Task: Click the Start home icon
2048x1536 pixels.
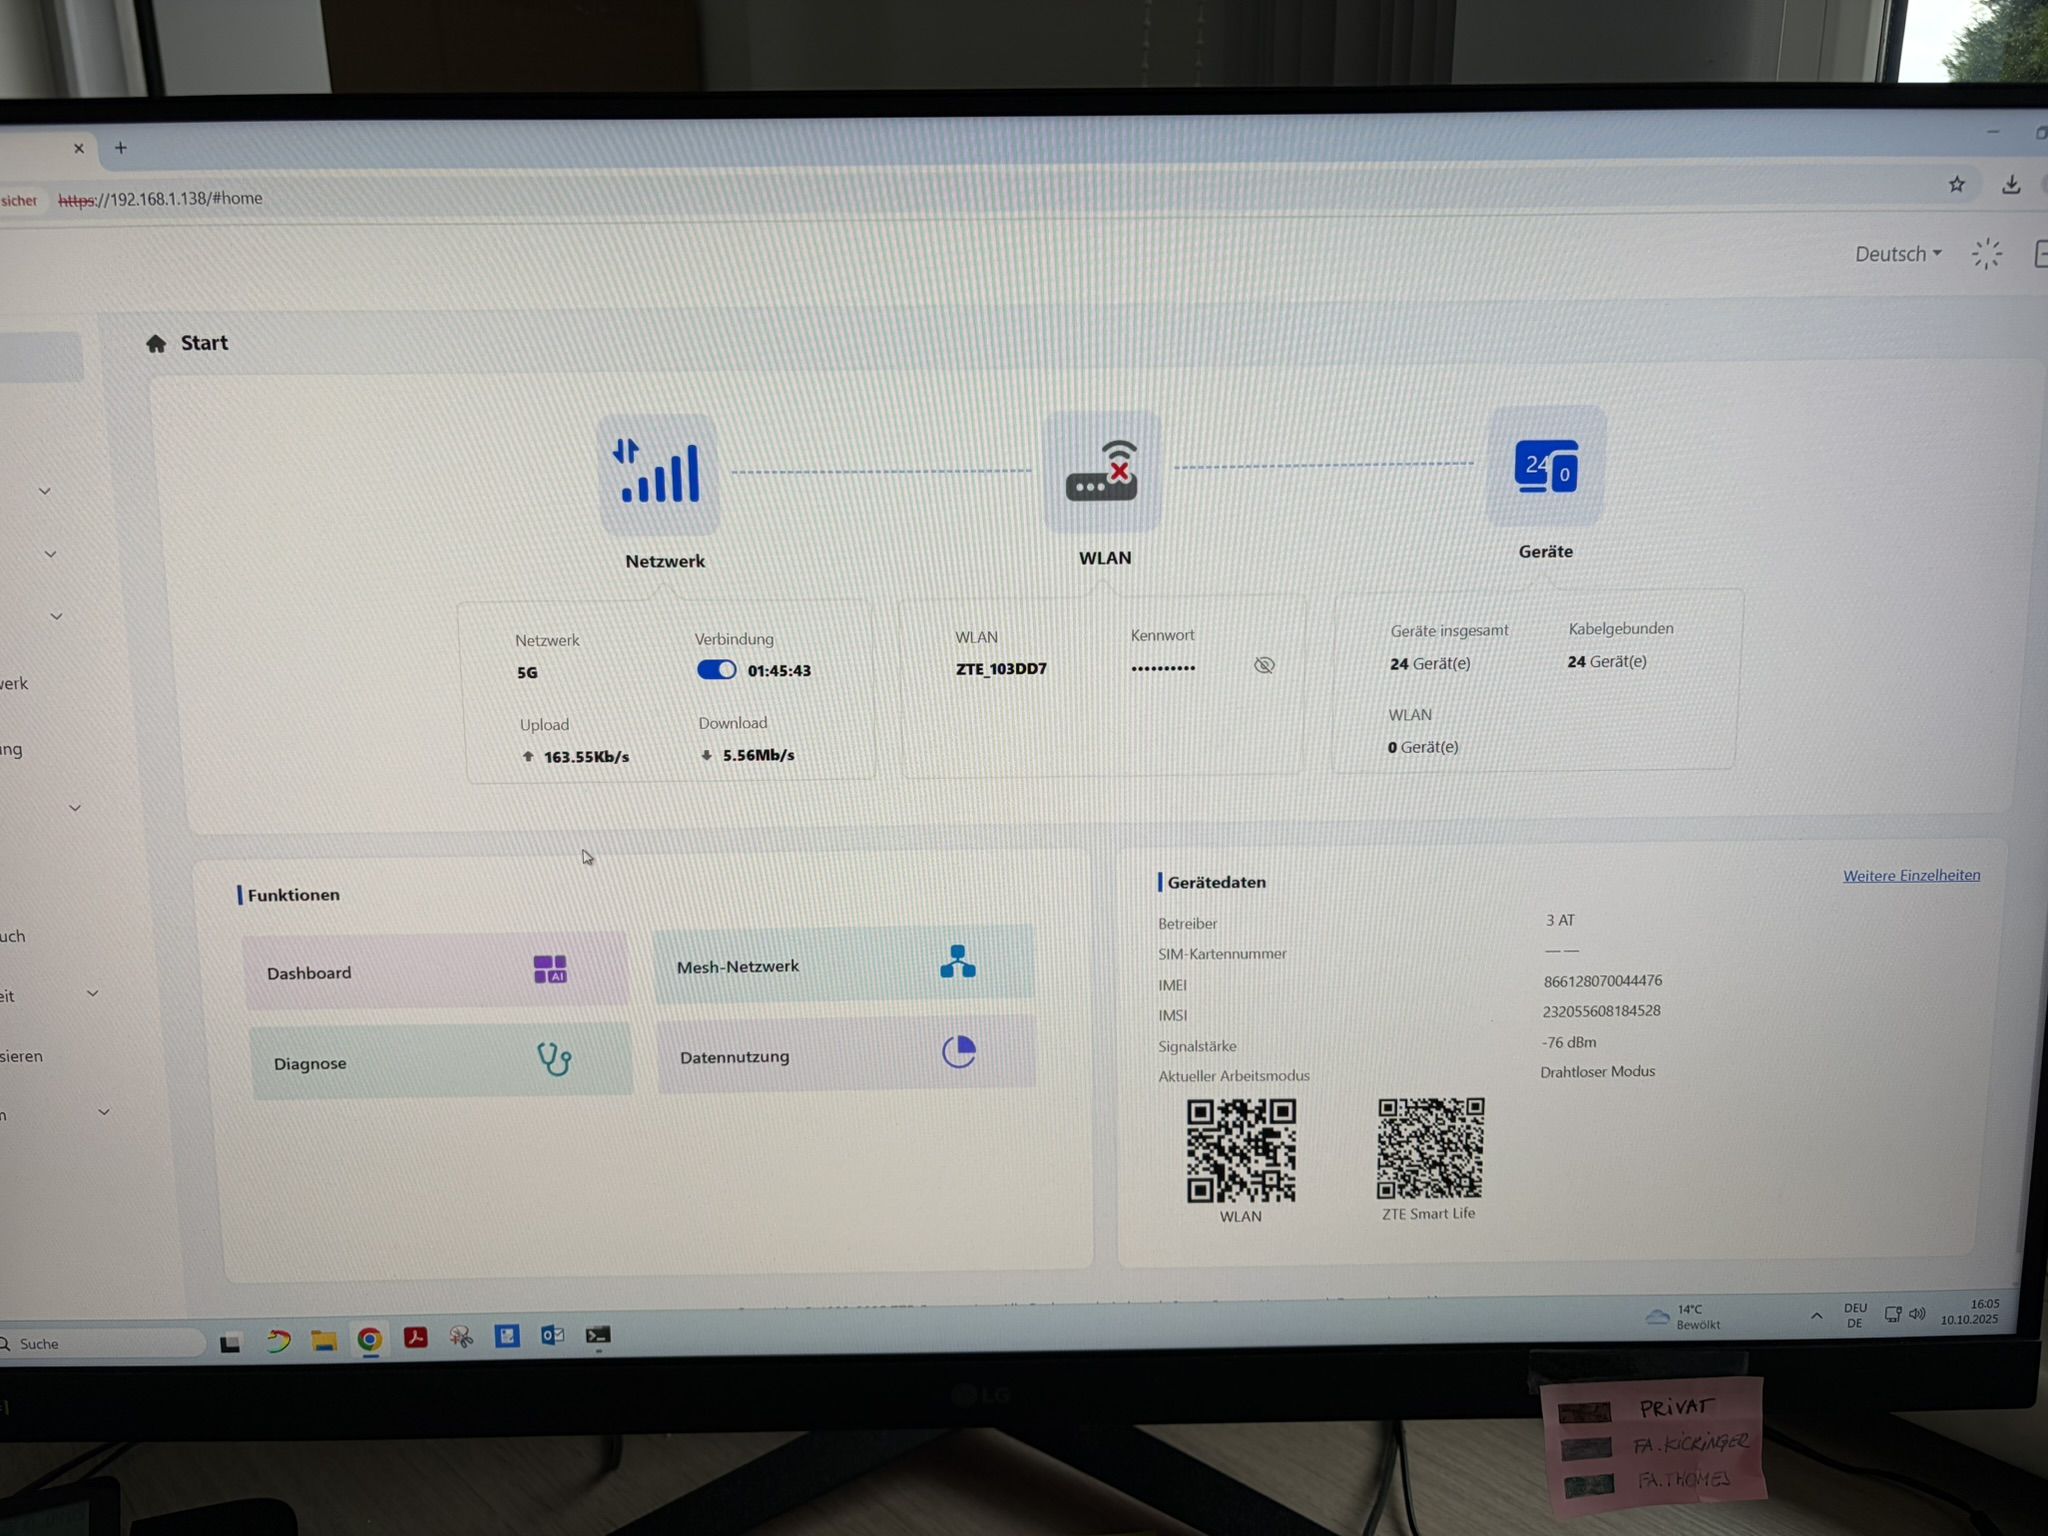Action: click(156, 344)
